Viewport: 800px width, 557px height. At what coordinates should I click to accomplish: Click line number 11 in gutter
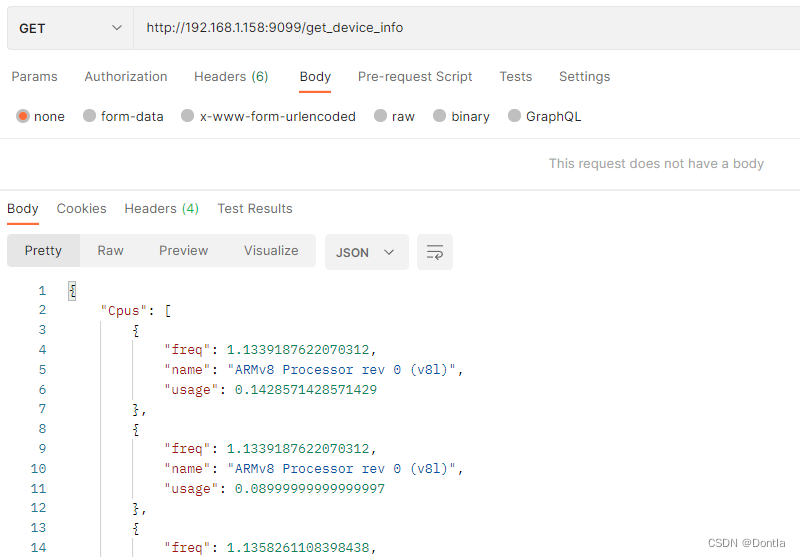[x=38, y=489]
